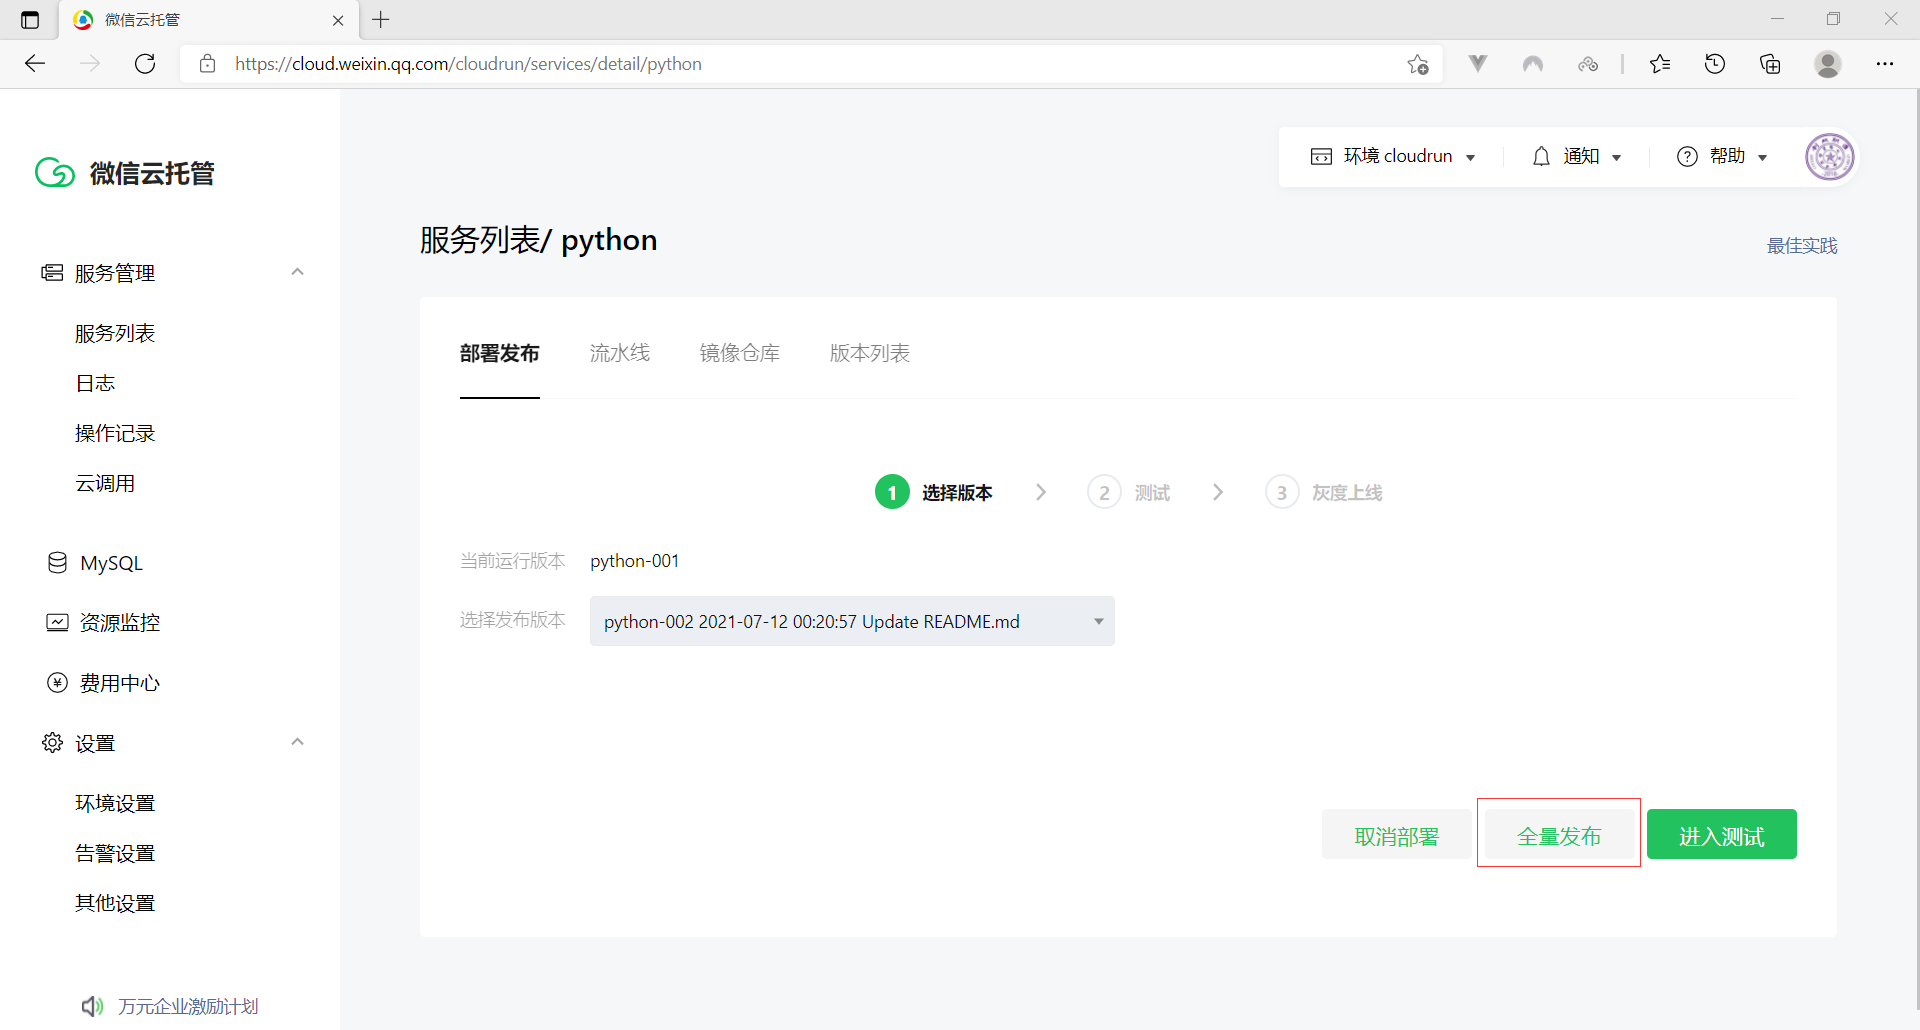The width and height of the screenshot is (1920, 1030).
Task: Switch to the 流水线 tab
Action: [x=619, y=353]
